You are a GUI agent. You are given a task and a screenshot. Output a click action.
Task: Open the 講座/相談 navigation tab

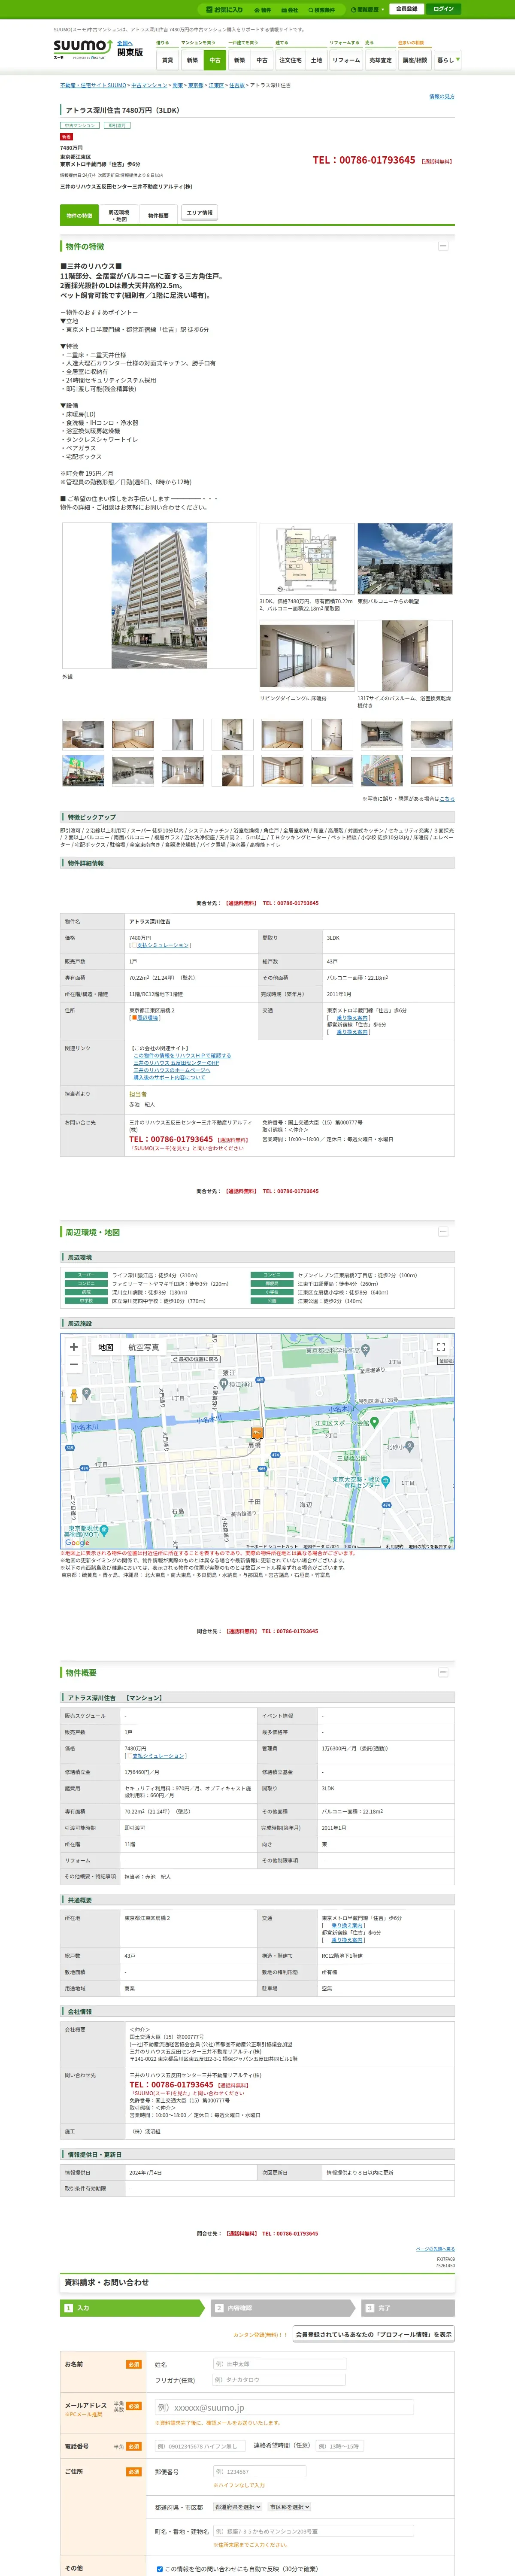414,60
